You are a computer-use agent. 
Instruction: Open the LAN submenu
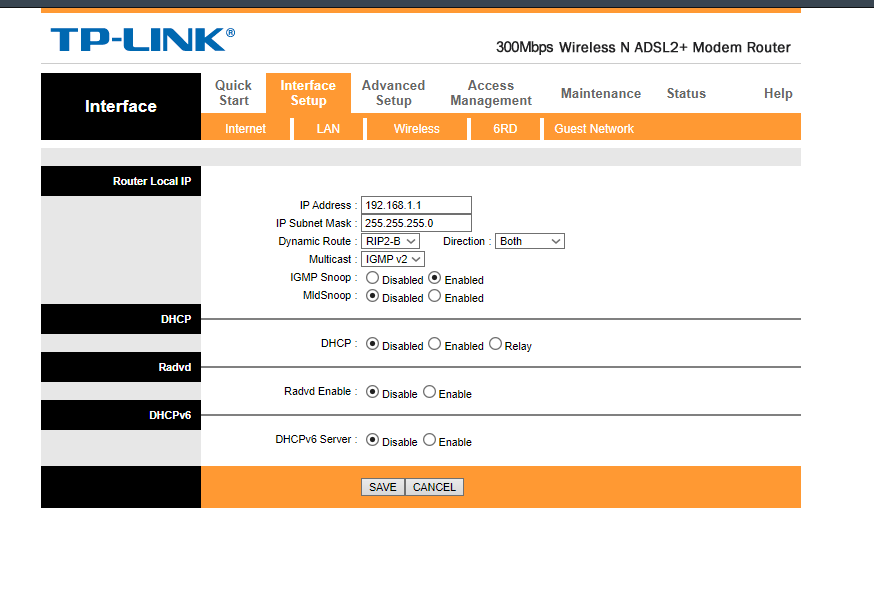[328, 129]
